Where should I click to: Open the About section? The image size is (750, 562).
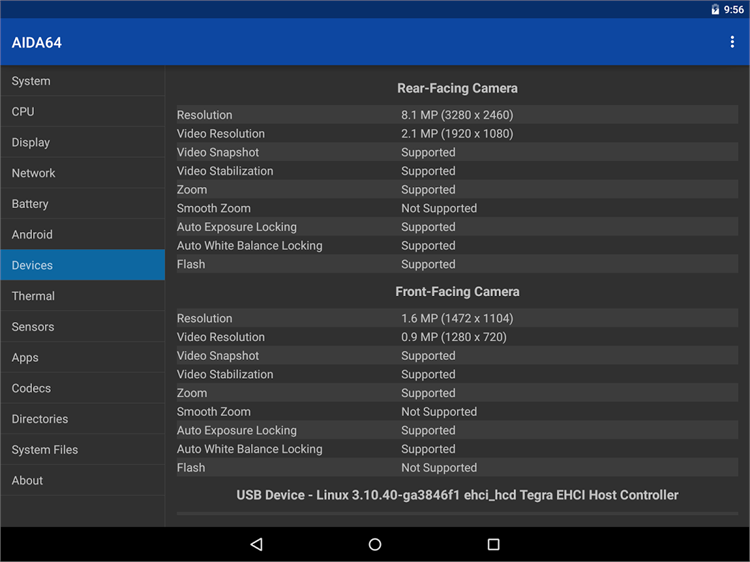[x=83, y=480]
